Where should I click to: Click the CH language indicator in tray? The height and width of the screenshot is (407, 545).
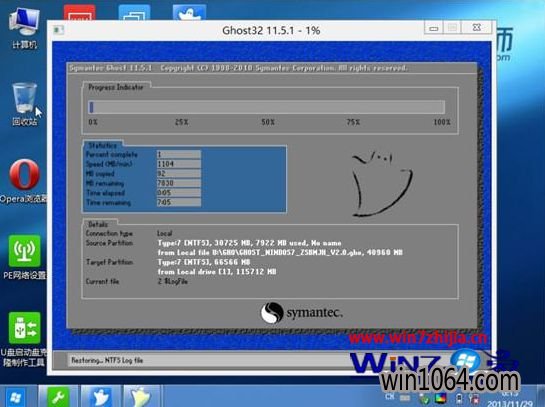coord(390,397)
